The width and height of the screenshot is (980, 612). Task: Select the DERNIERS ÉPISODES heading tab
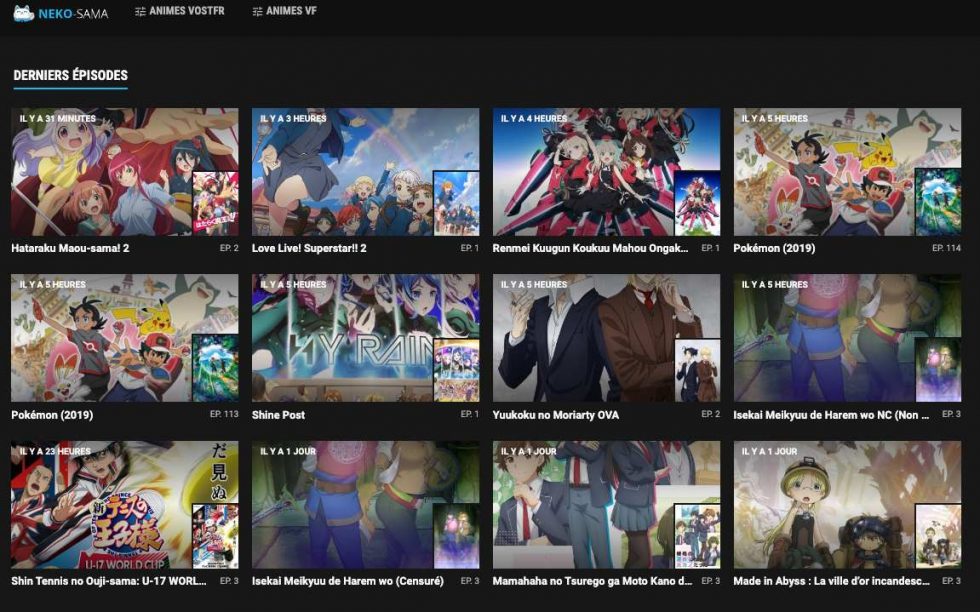[71, 75]
